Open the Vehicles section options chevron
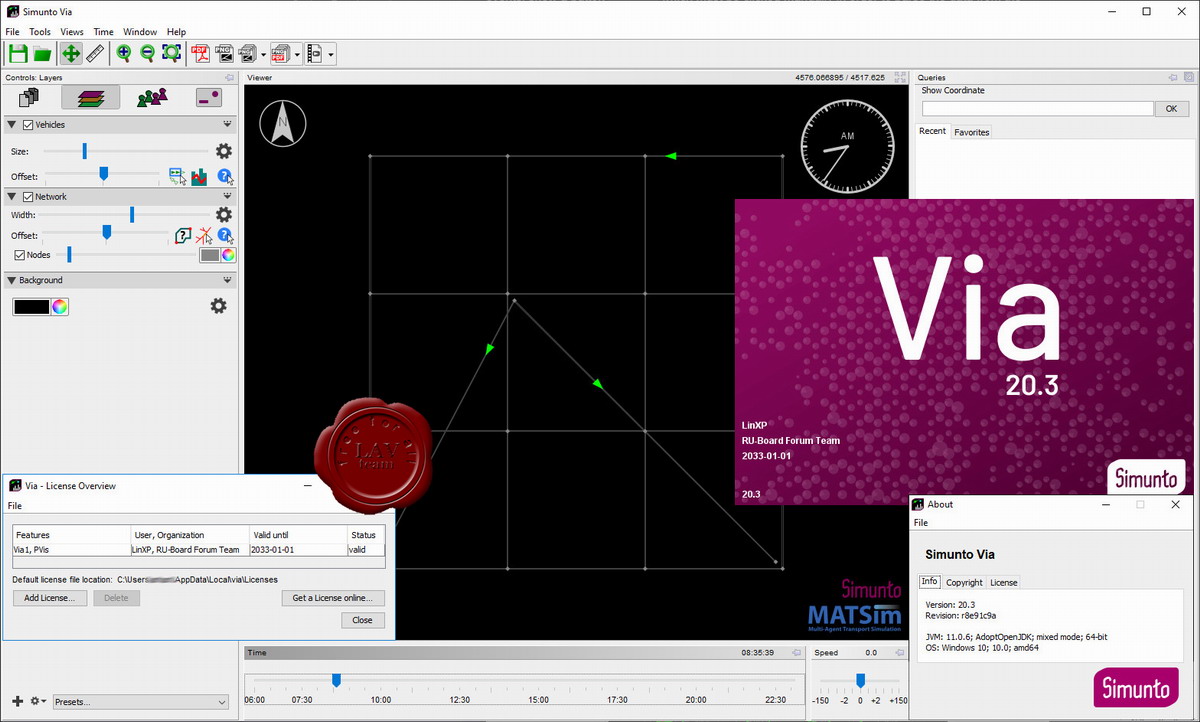This screenshot has width=1200, height=722. tap(227, 125)
